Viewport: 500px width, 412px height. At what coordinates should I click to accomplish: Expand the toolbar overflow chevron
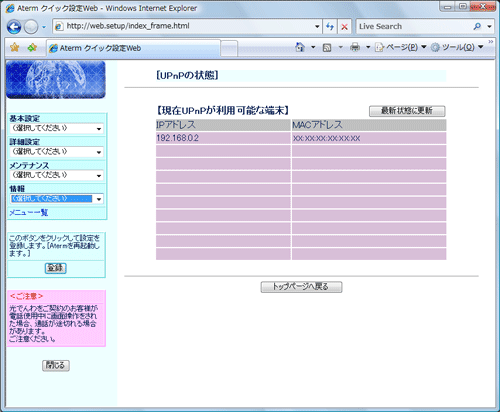(491, 42)
